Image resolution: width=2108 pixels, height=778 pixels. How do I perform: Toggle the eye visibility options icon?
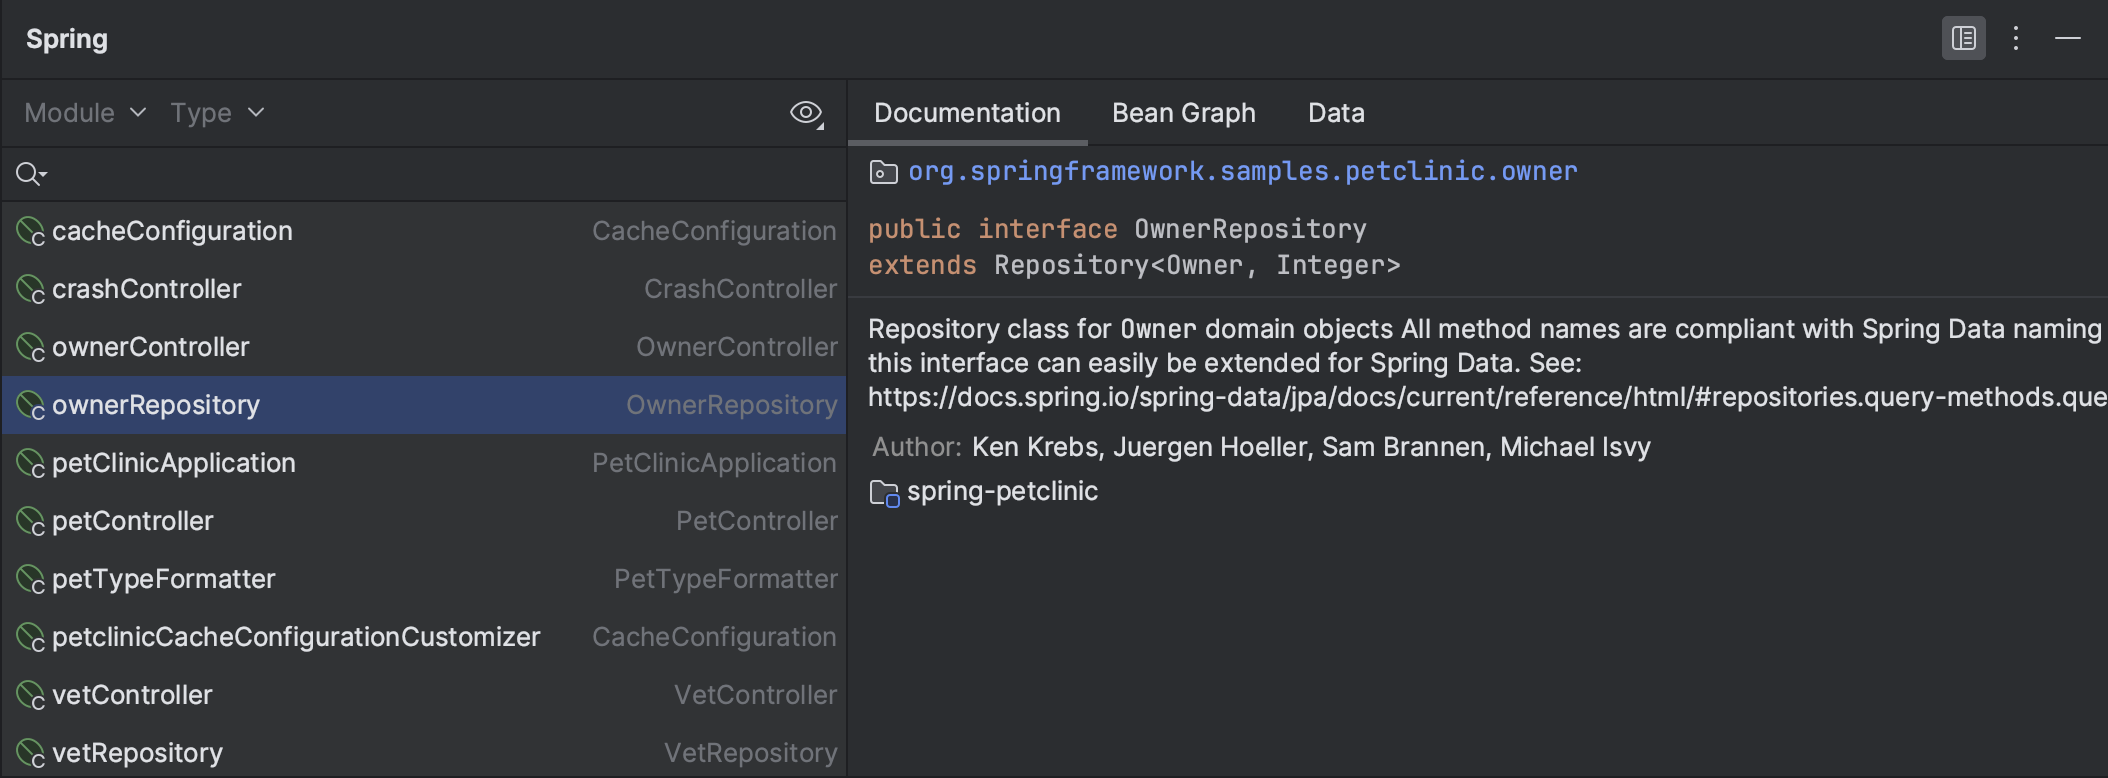coord(806,113)
